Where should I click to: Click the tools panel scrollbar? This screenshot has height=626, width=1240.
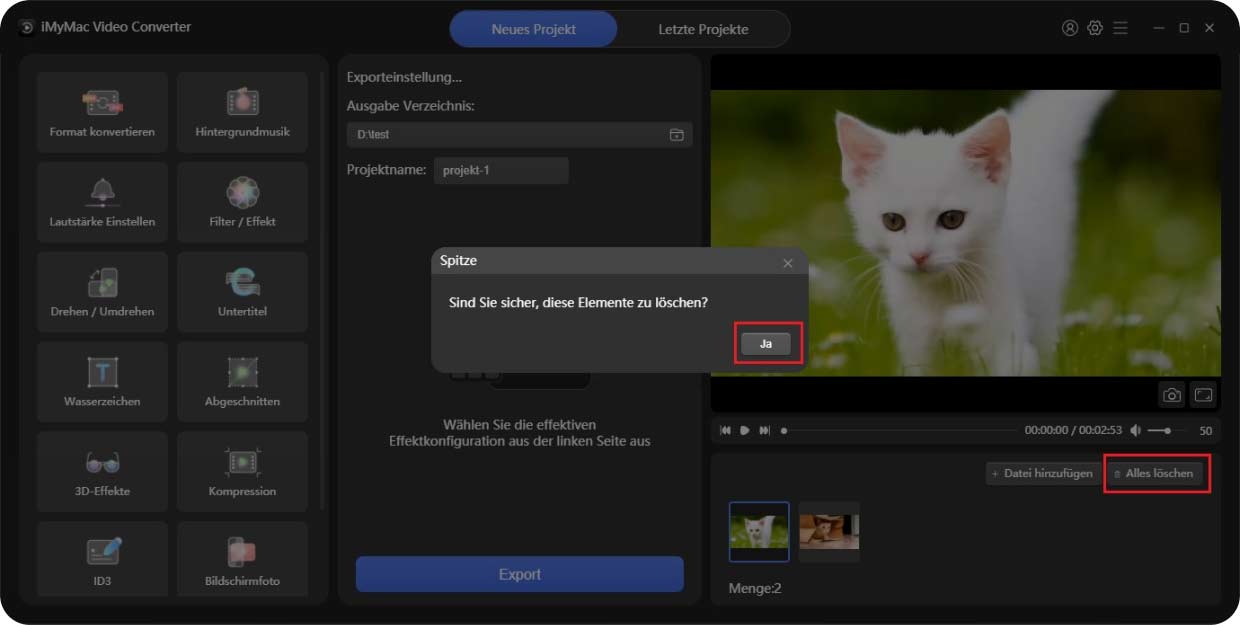click(x=322, y=290)
